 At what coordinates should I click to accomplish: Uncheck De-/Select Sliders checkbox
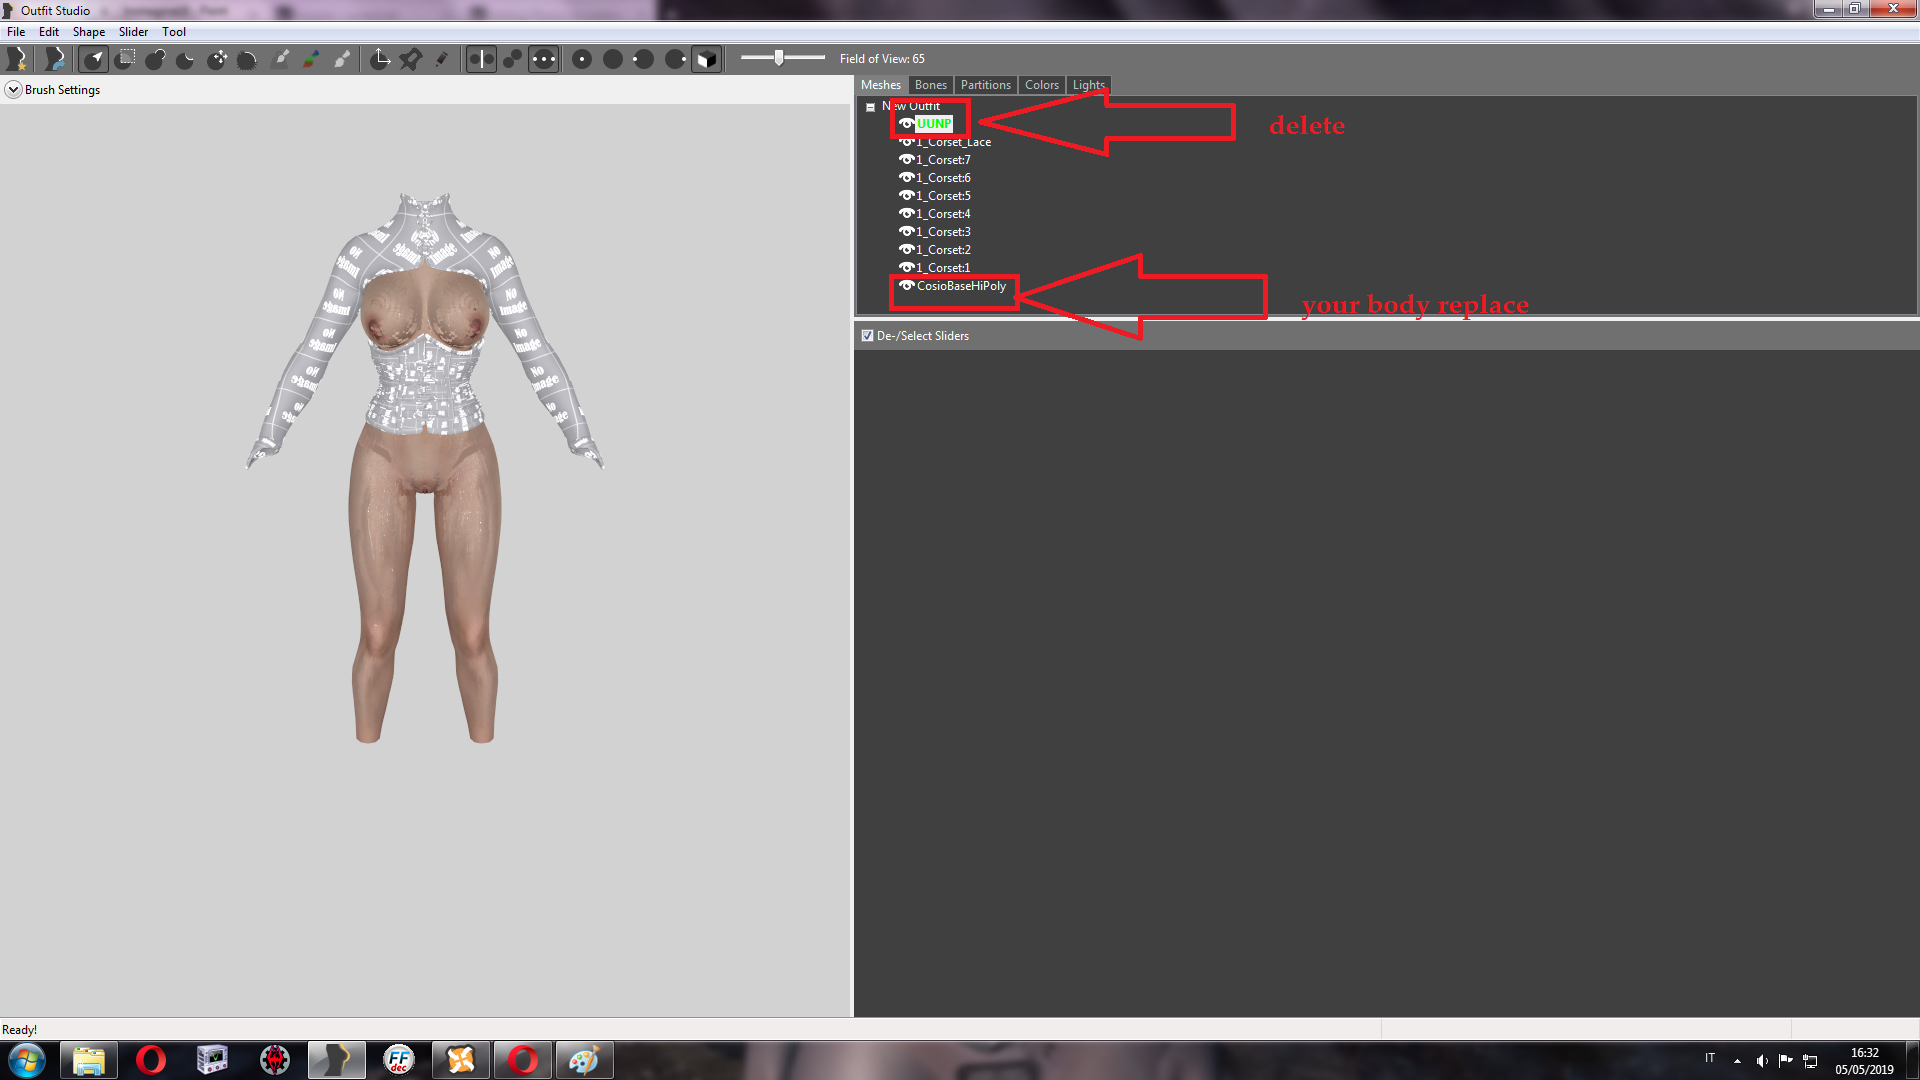click(867, 336)
